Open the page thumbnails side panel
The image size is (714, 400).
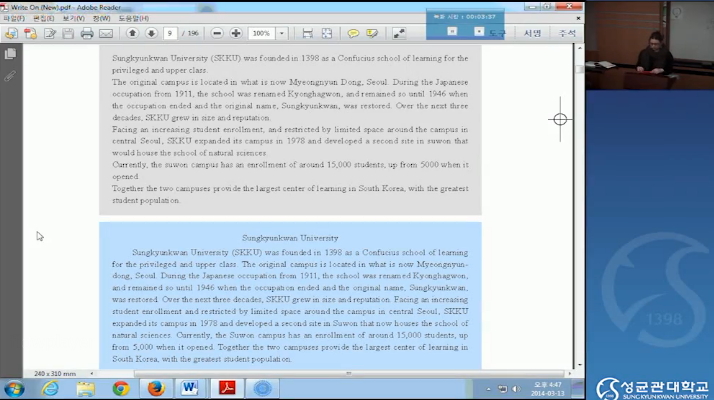pos(10,54)
